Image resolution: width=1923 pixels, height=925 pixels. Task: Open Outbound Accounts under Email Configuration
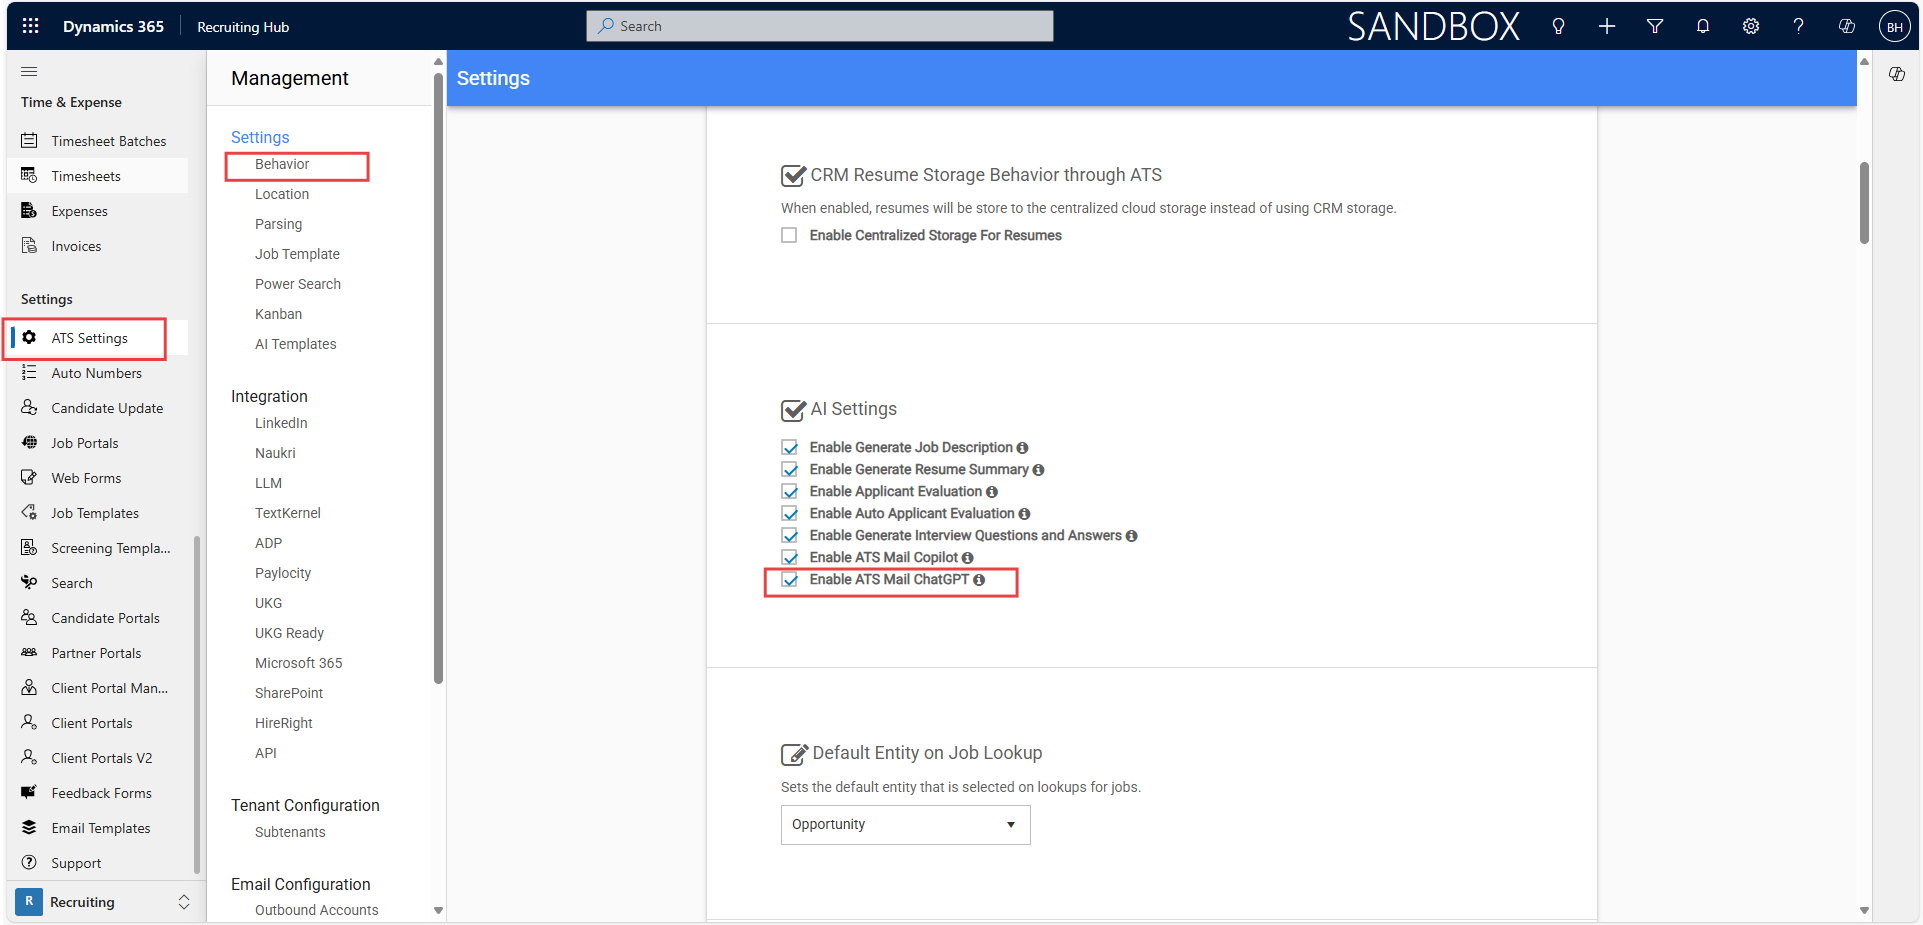[x=316, y=910]
